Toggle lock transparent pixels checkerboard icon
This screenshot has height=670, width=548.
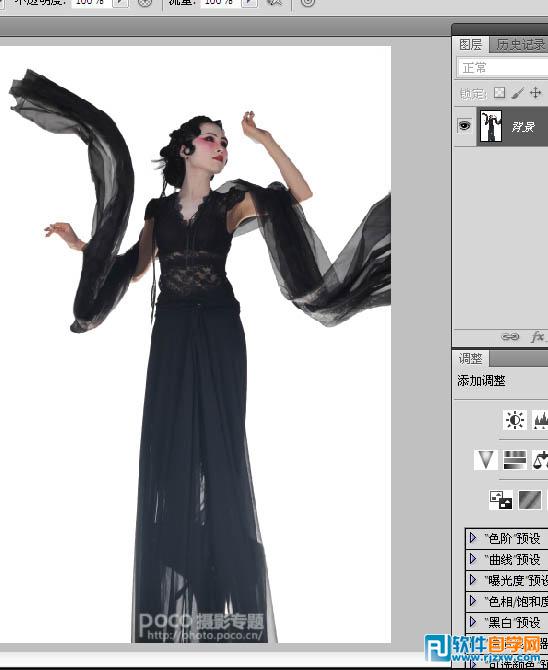[499, 93]
